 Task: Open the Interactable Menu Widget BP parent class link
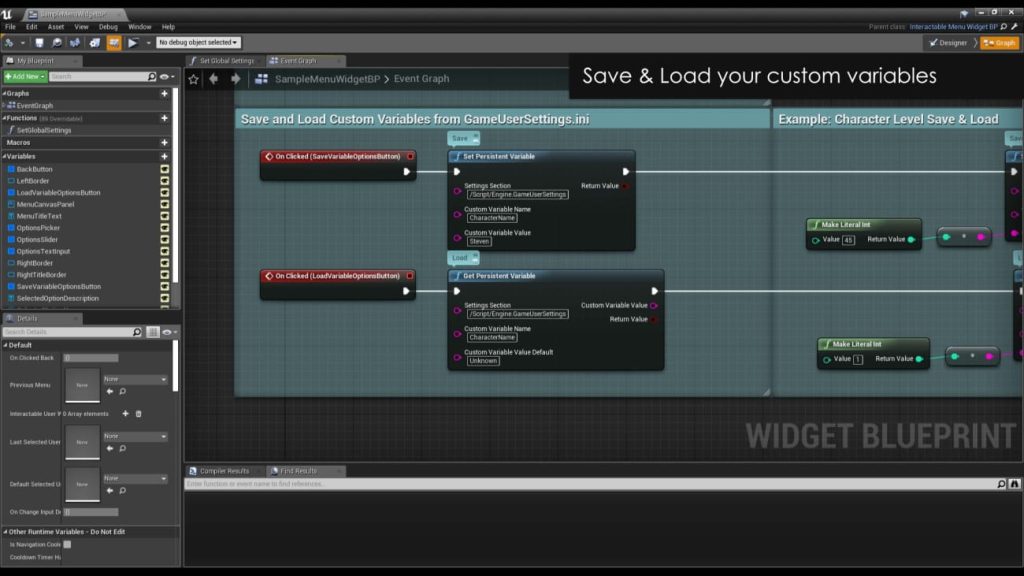(x=954, y=27)
